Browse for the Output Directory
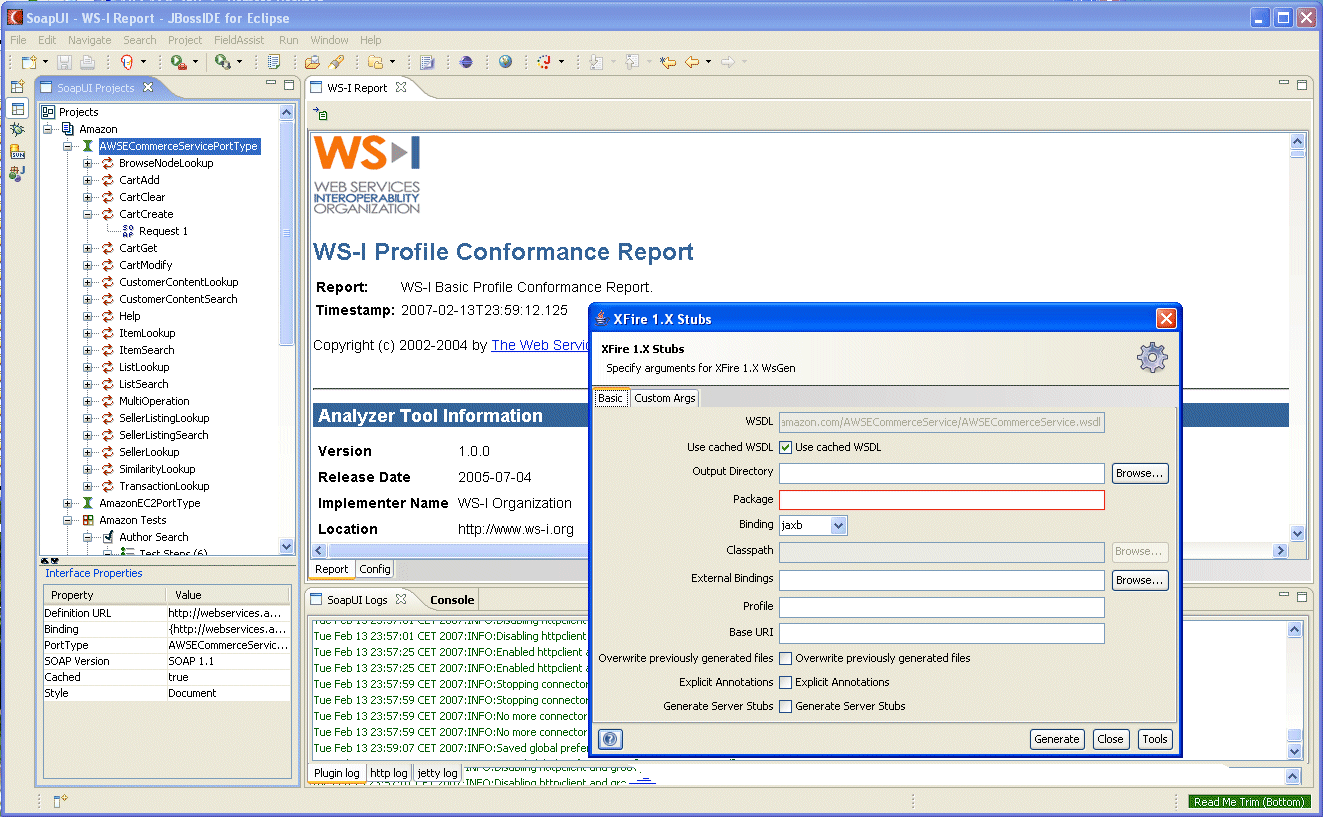 (x=1139, y=473)
